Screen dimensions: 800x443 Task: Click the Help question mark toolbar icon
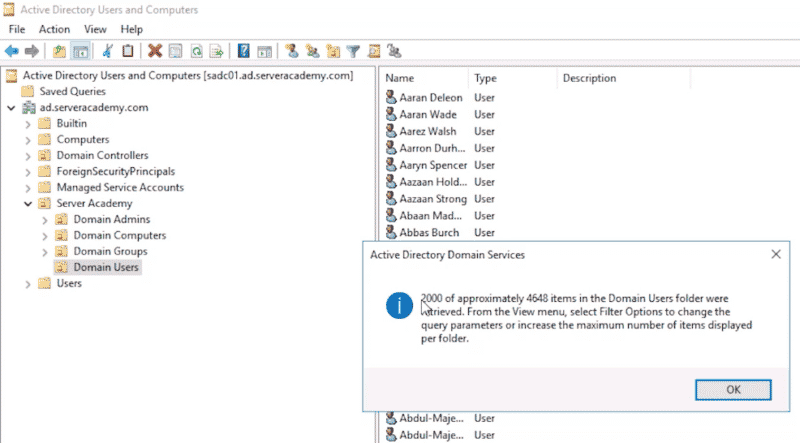click(x=243, y=51)
